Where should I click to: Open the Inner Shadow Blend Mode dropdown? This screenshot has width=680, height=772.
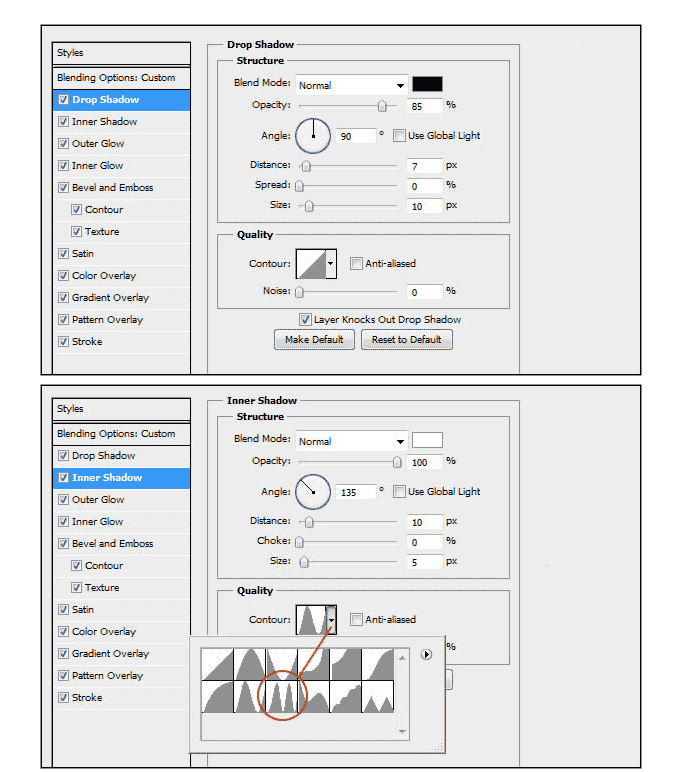351,441
